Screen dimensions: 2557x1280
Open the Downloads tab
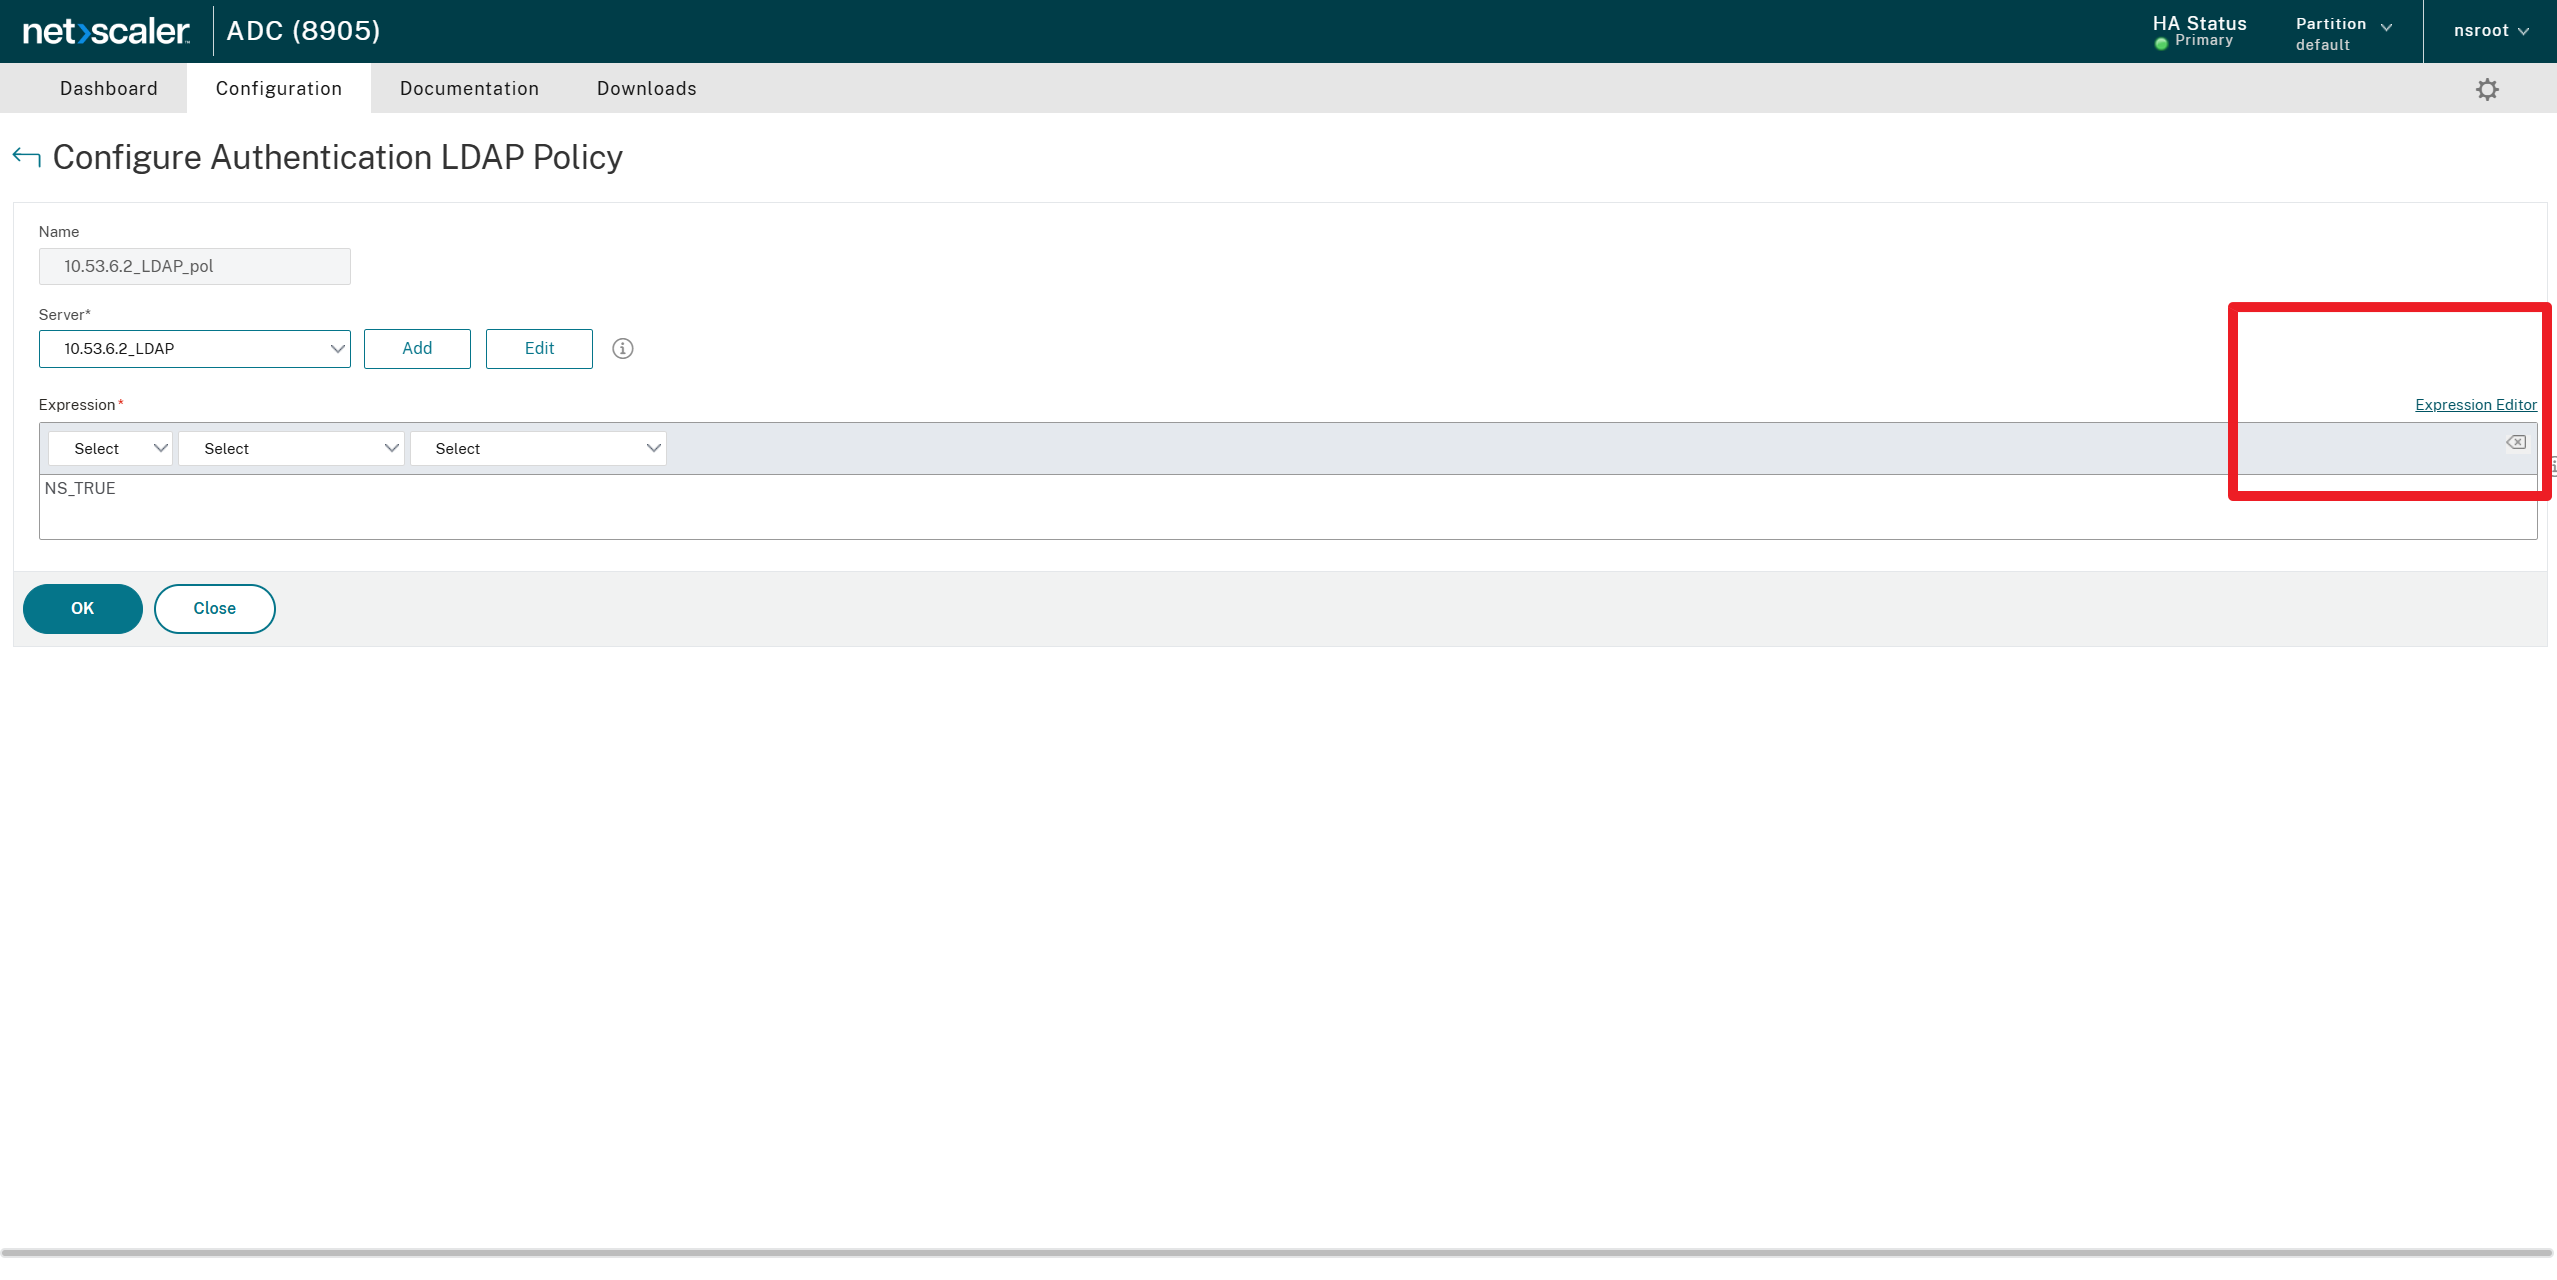pyautogui.click(x=646, y=89)
